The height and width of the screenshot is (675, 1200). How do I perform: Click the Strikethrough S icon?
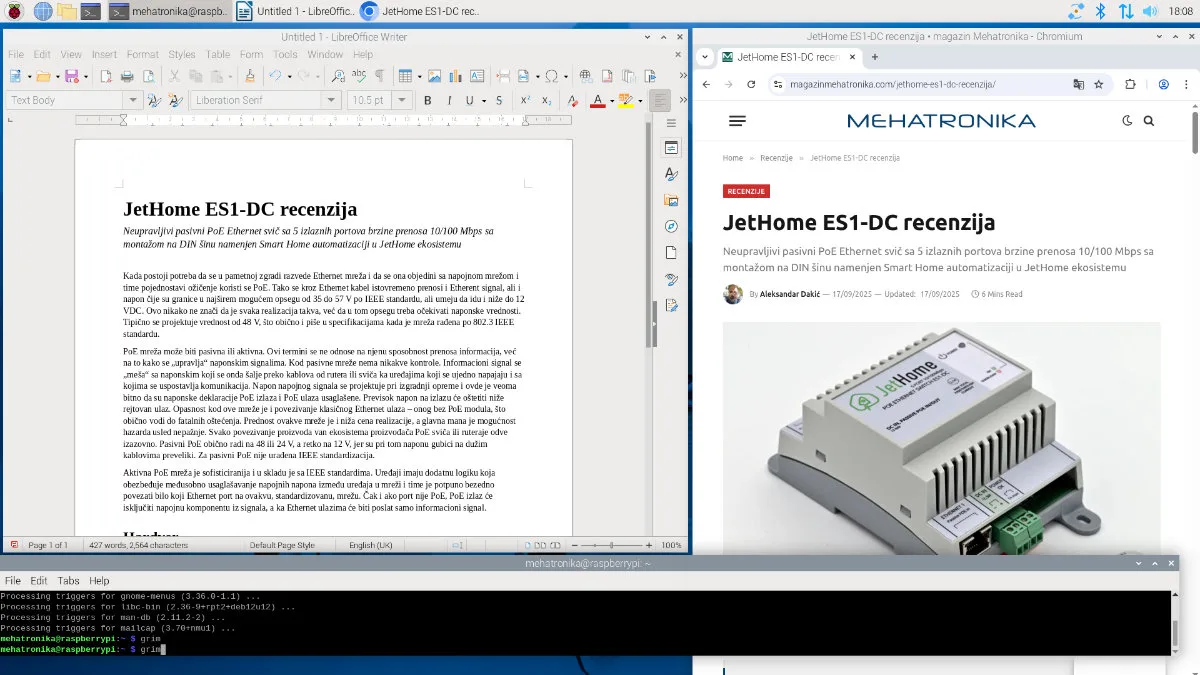499,100
